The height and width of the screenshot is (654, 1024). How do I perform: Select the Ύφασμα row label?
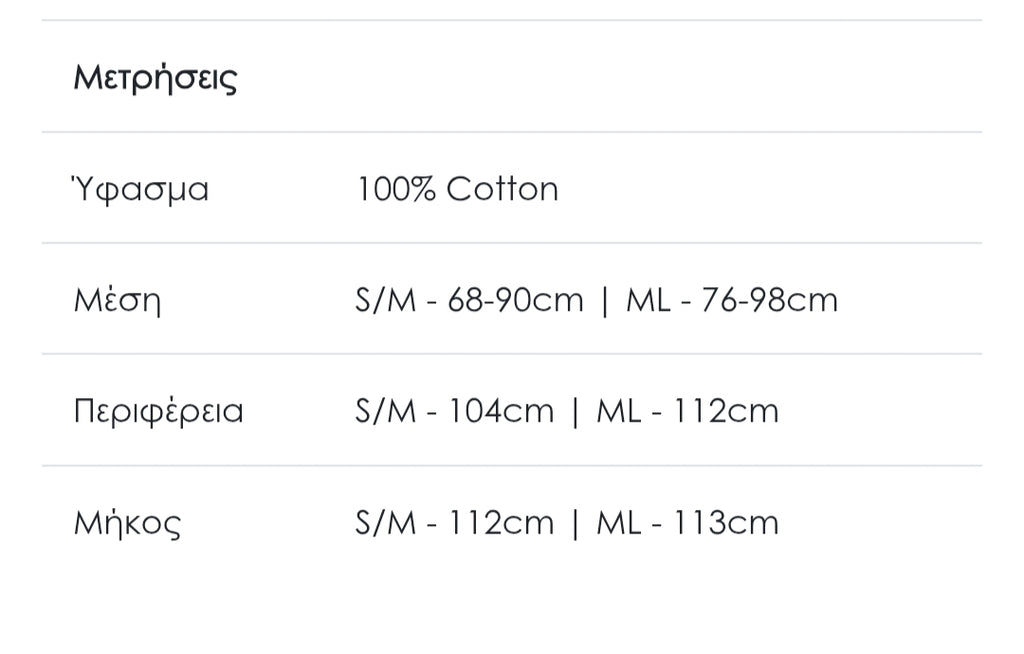(x=141, y=189)
